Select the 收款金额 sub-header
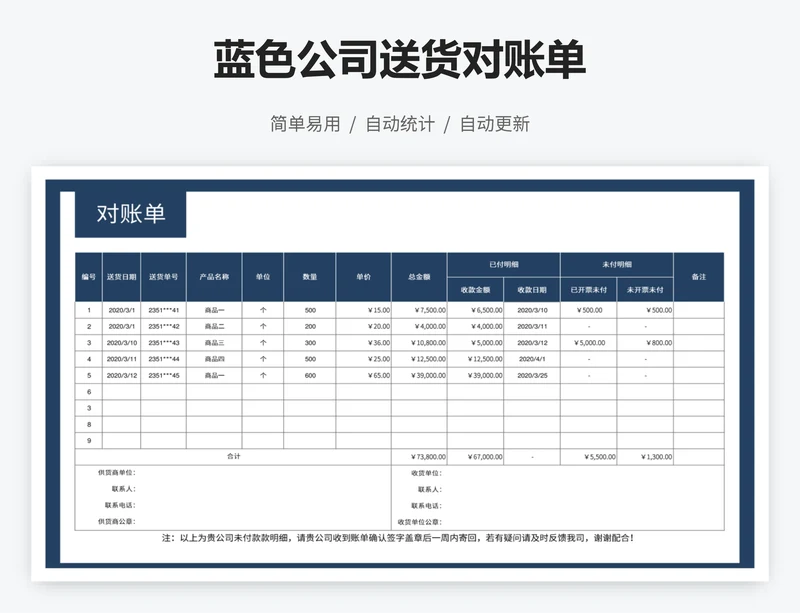The height and width of the screenshot is (613, 800). point(476,290)
